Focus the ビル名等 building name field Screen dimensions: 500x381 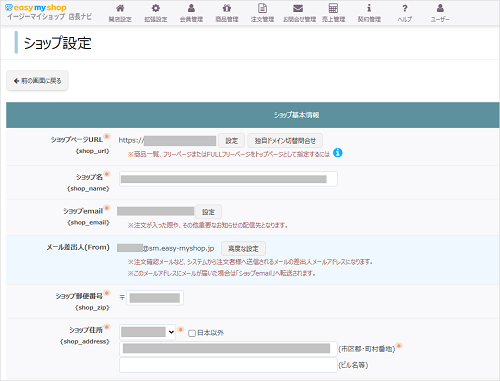(x=228, y=365)
